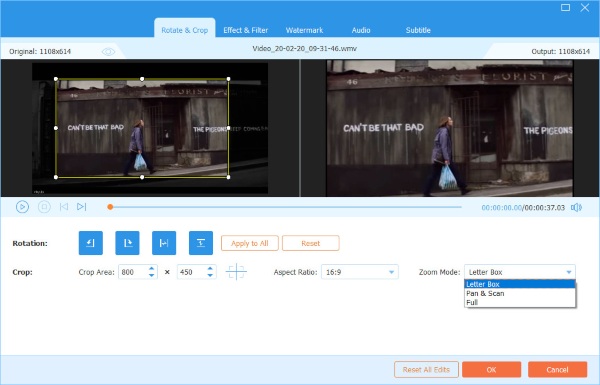Screen dimensions: 600x385
Task: Stop the video playback
Action: pos(44,207)
